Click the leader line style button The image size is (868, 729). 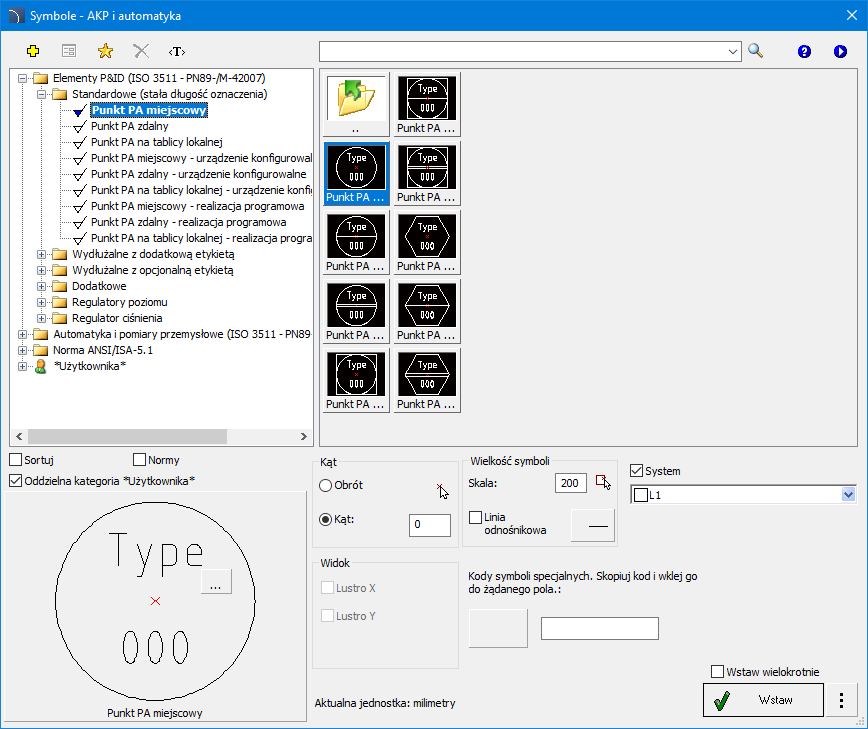(592, 524)
